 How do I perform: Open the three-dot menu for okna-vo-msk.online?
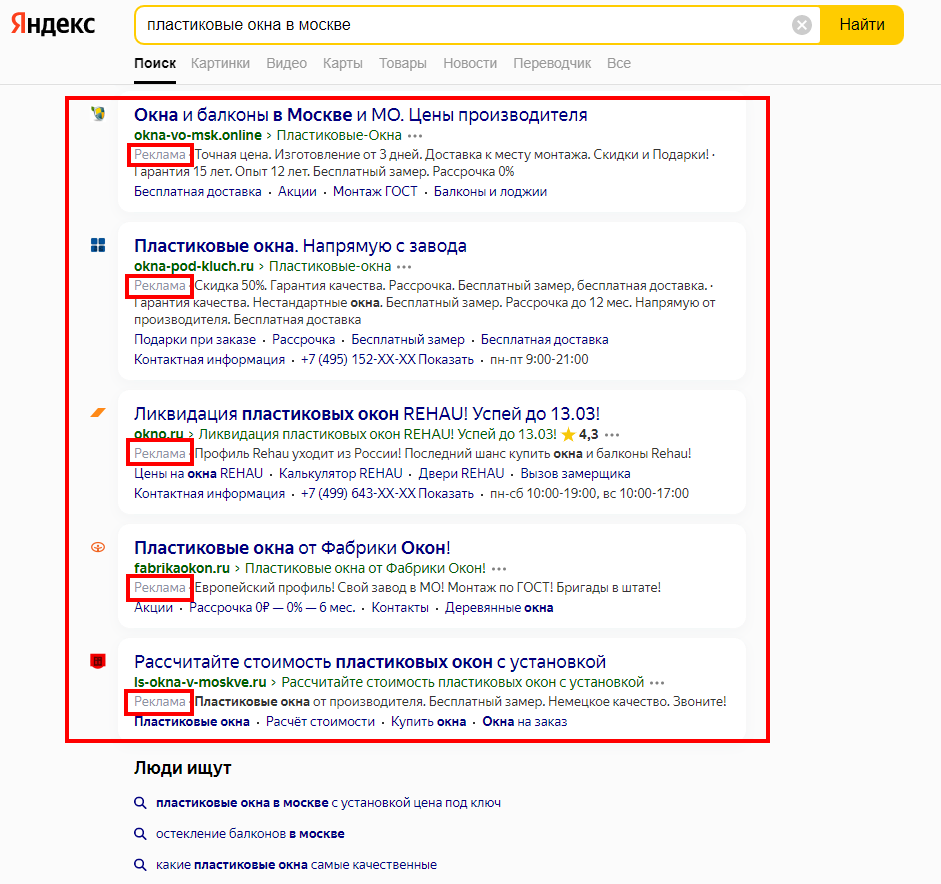click(415, 136)
